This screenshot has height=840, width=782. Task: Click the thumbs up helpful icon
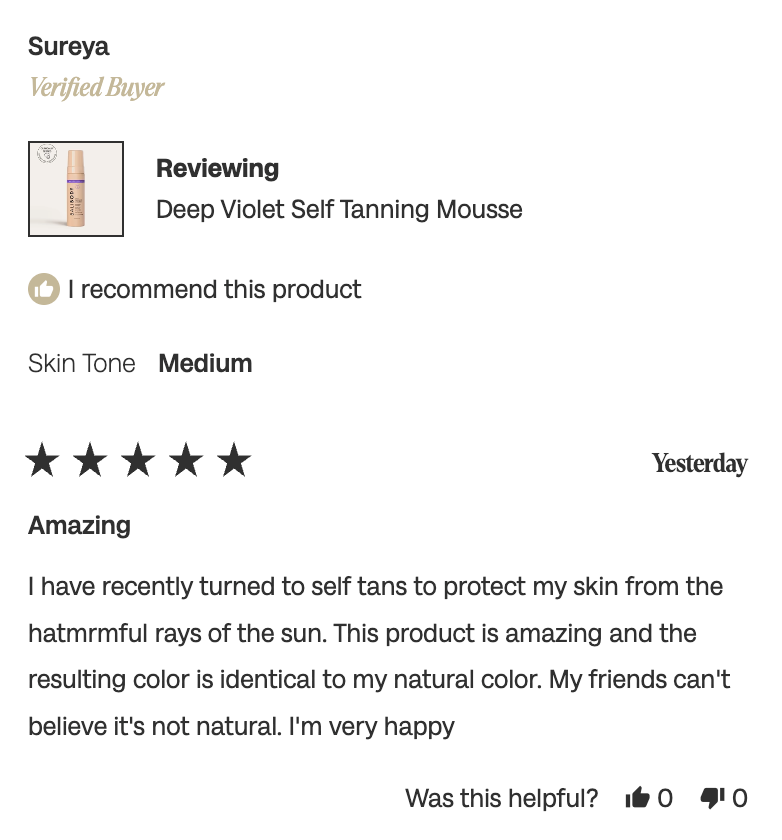pos(637,798)
